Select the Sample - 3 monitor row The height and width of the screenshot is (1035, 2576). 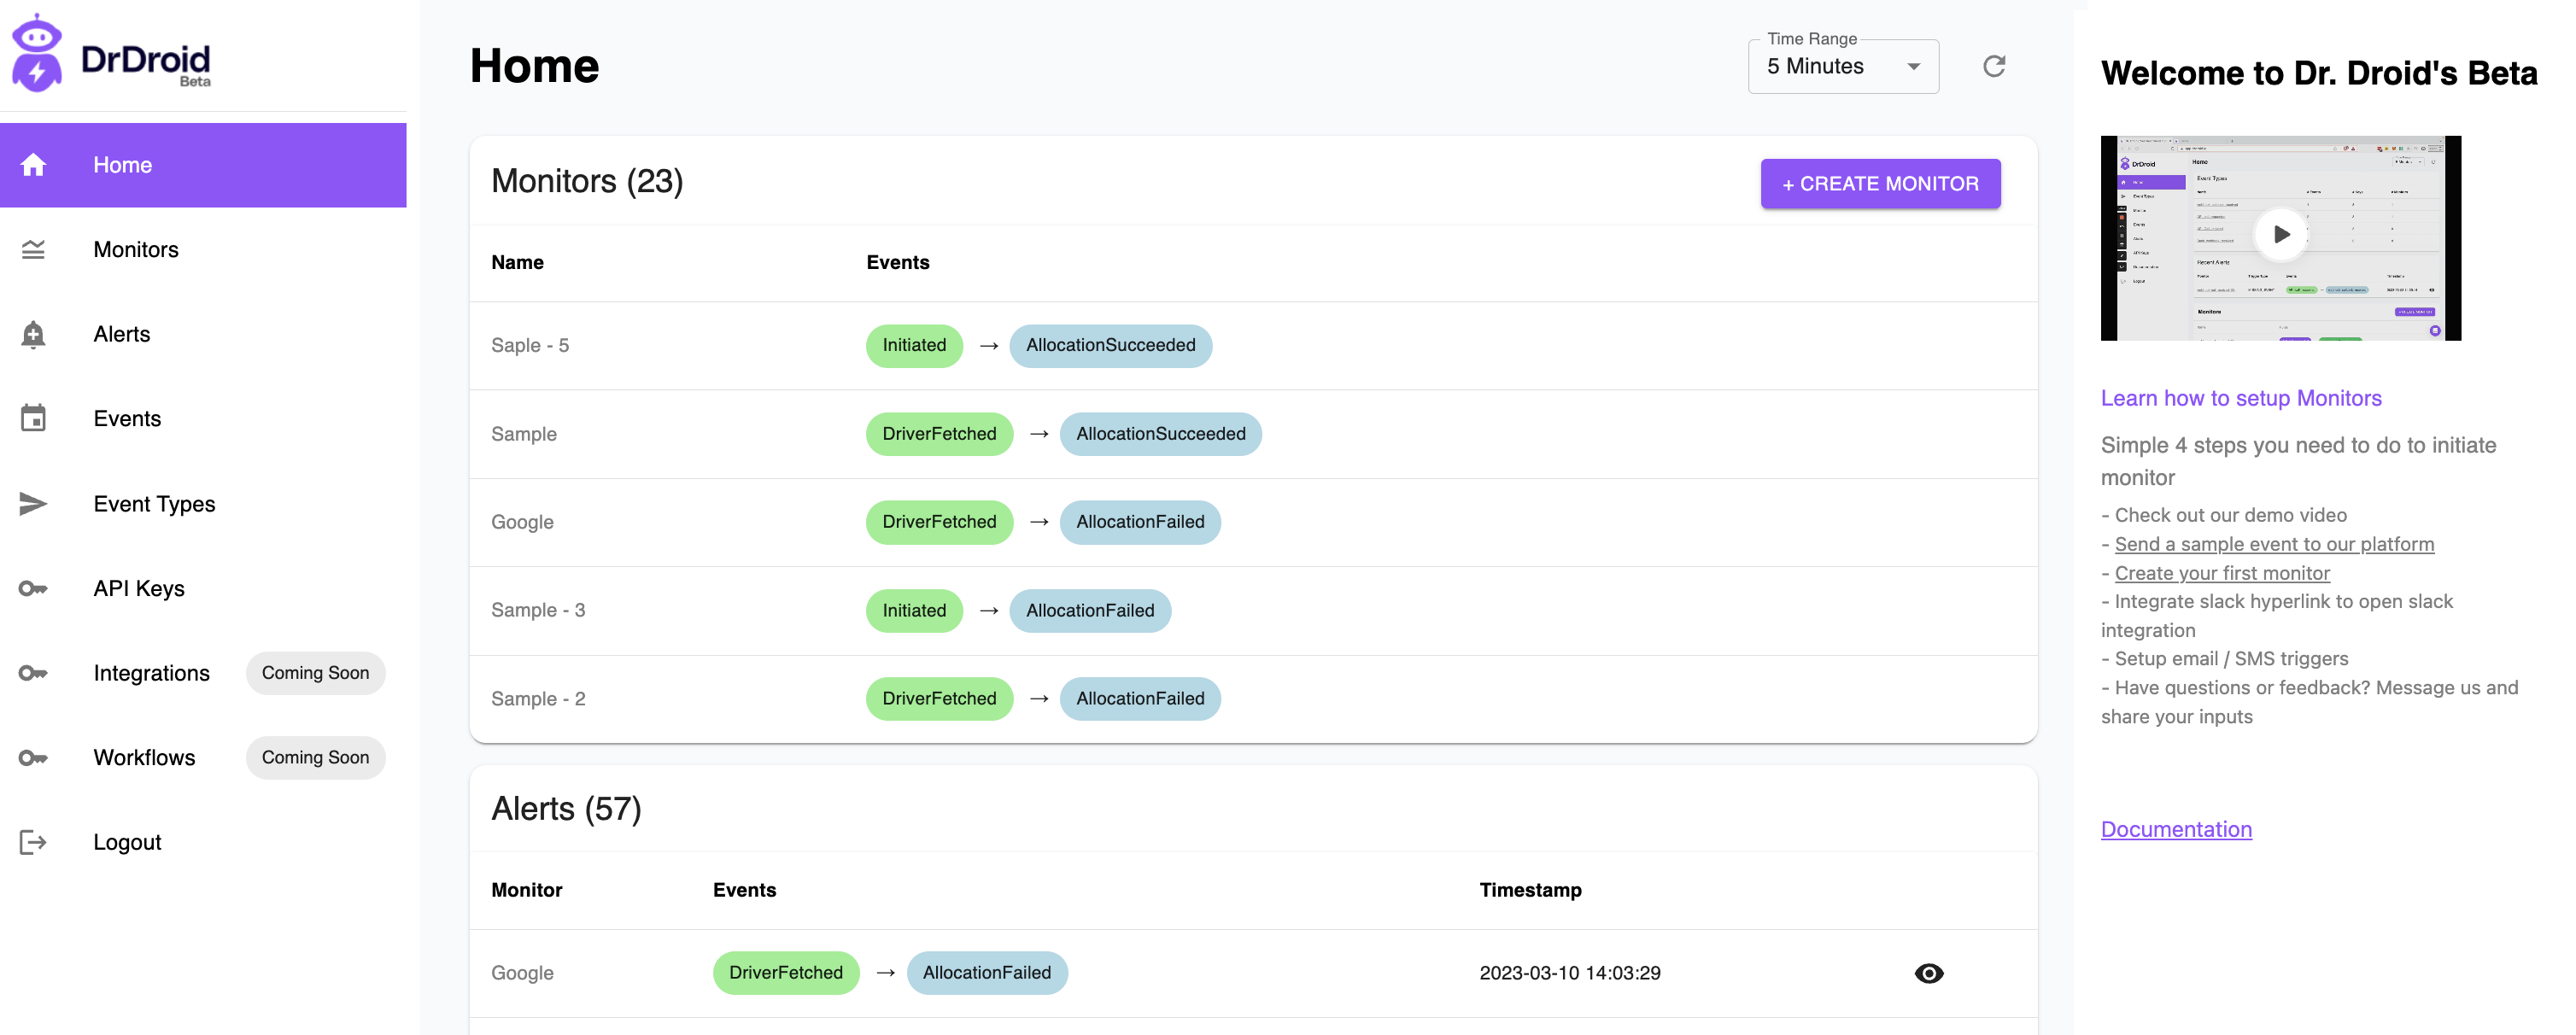coord(538,610)
